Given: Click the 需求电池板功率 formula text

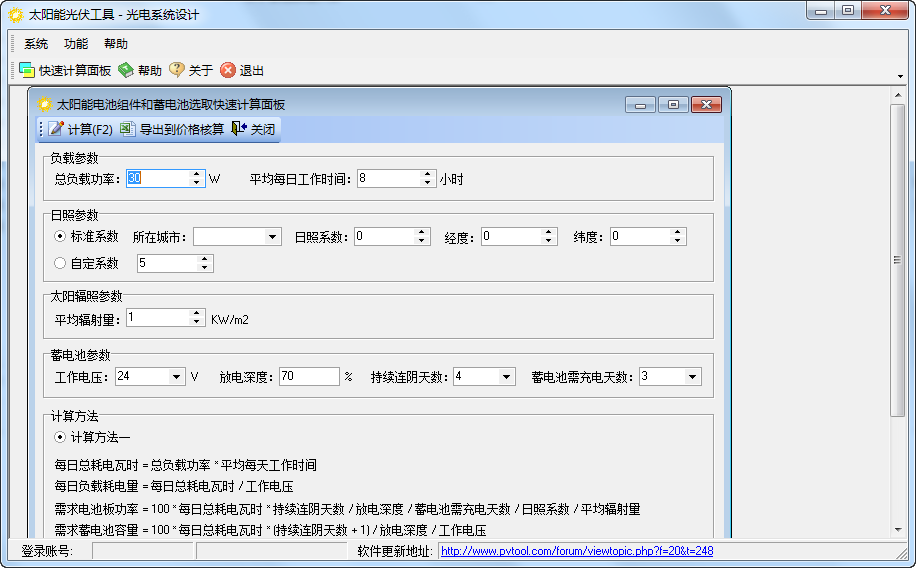Looking at the screenshot, I should 347,509.
